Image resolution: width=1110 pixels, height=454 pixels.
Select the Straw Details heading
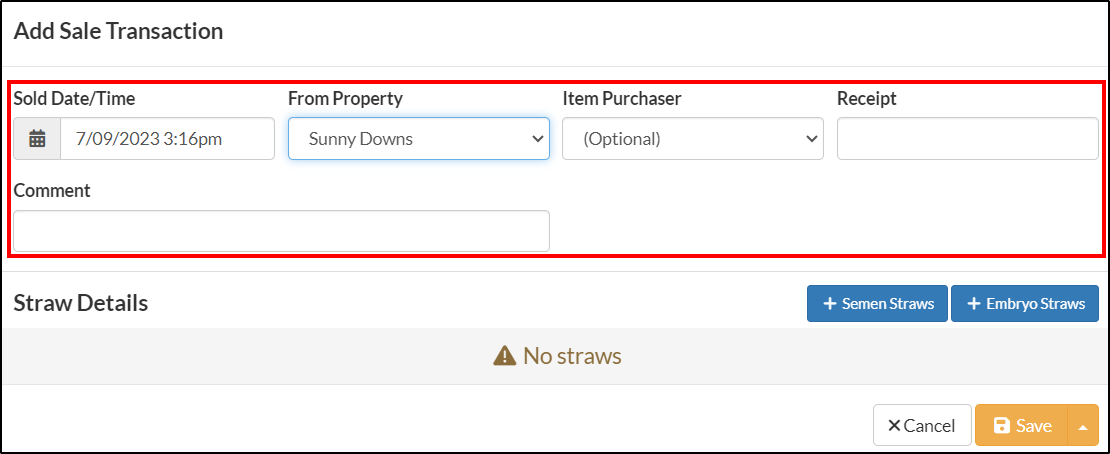tap(81, 303)
